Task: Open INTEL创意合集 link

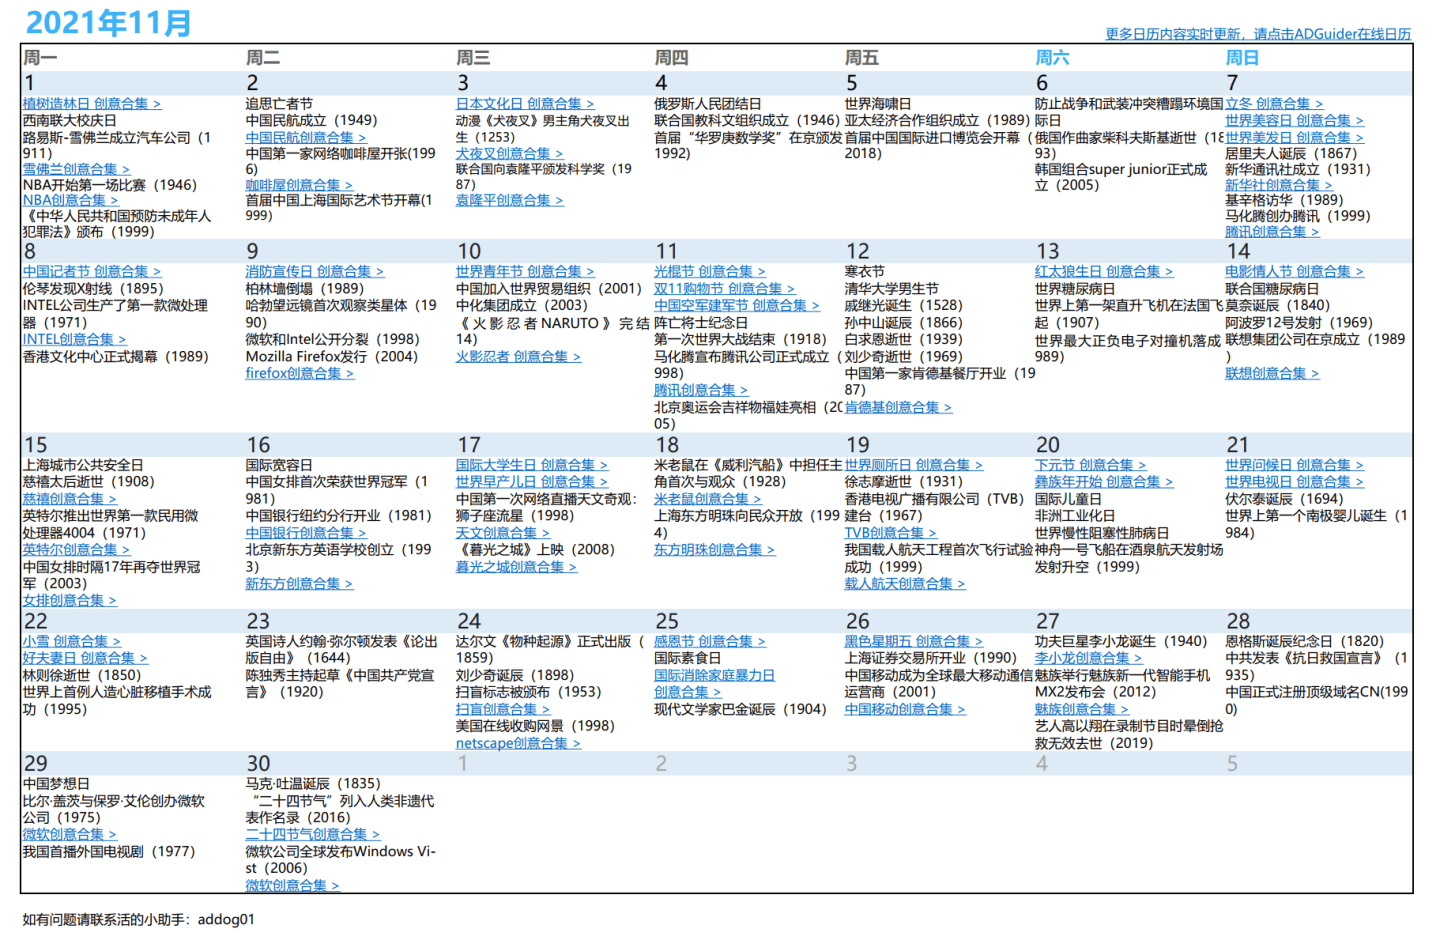Action: (x=75, y=340)
